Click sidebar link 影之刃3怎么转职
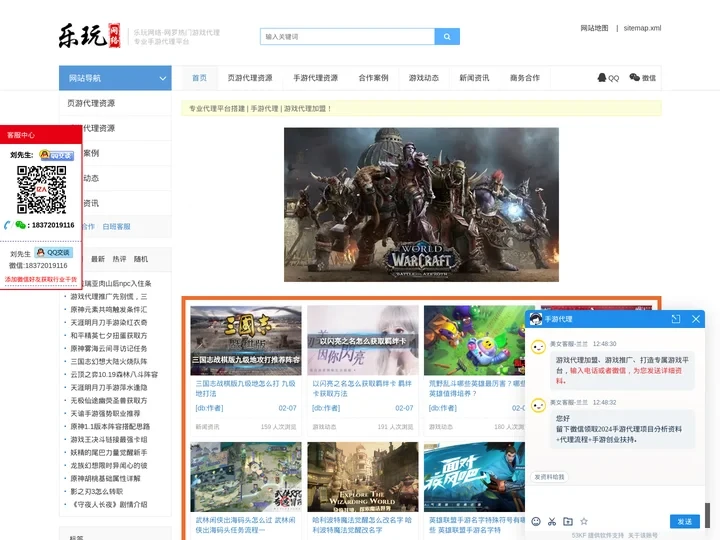 click(x=97, y=491)
